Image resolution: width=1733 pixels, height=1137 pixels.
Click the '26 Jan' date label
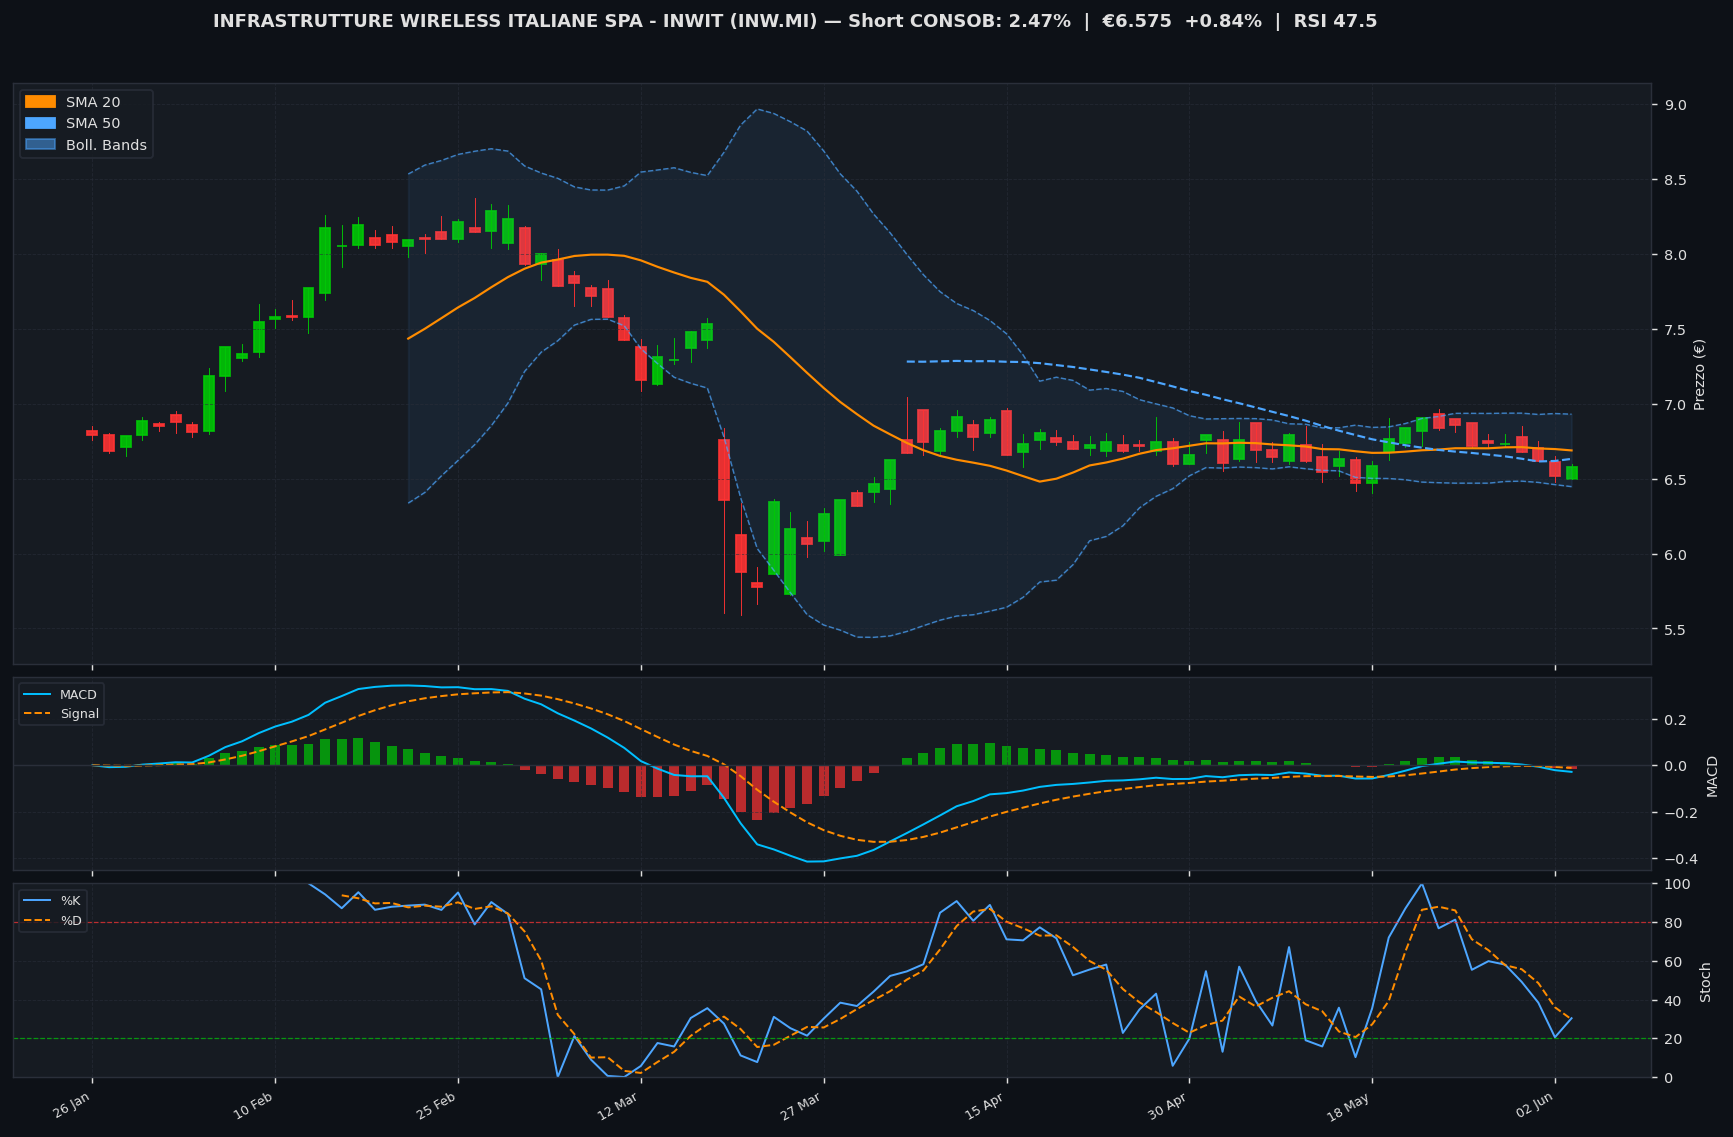click(73, 1107)
